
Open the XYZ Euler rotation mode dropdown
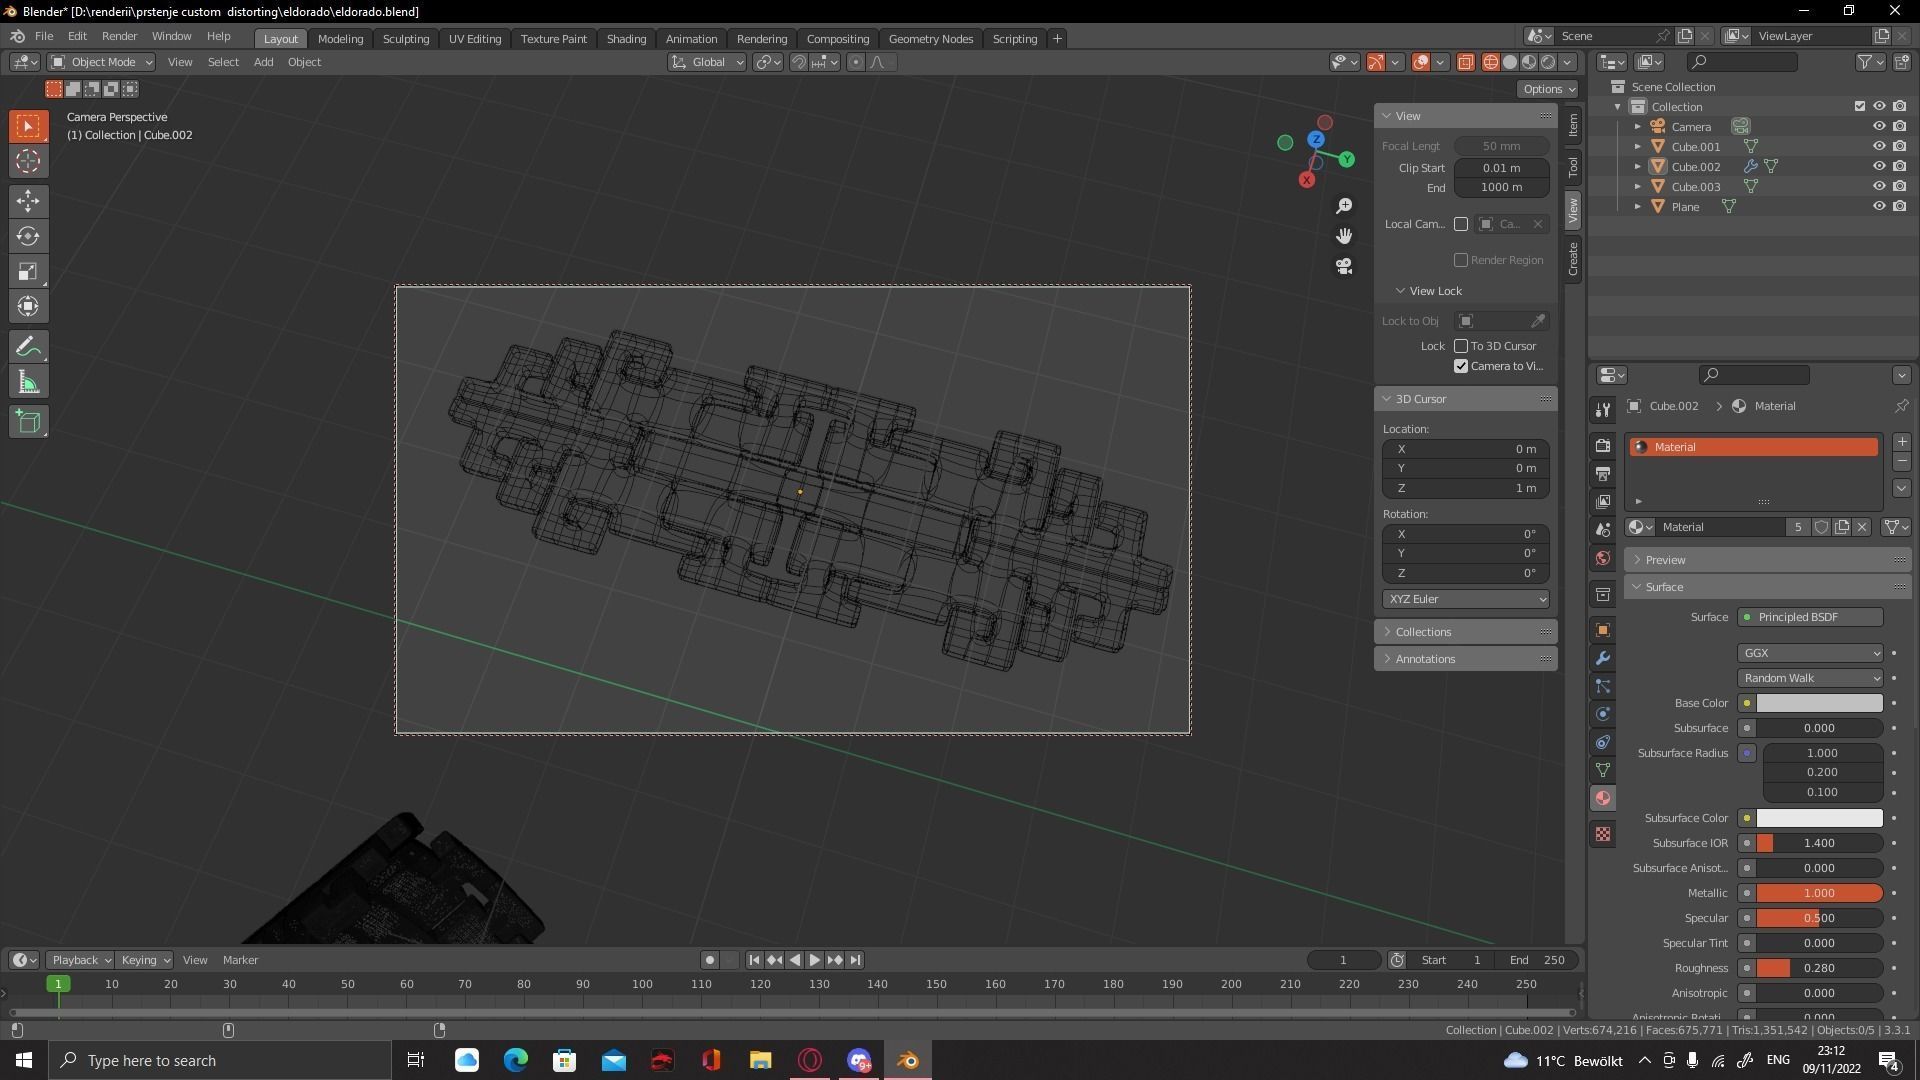[x=1465, y=599]
